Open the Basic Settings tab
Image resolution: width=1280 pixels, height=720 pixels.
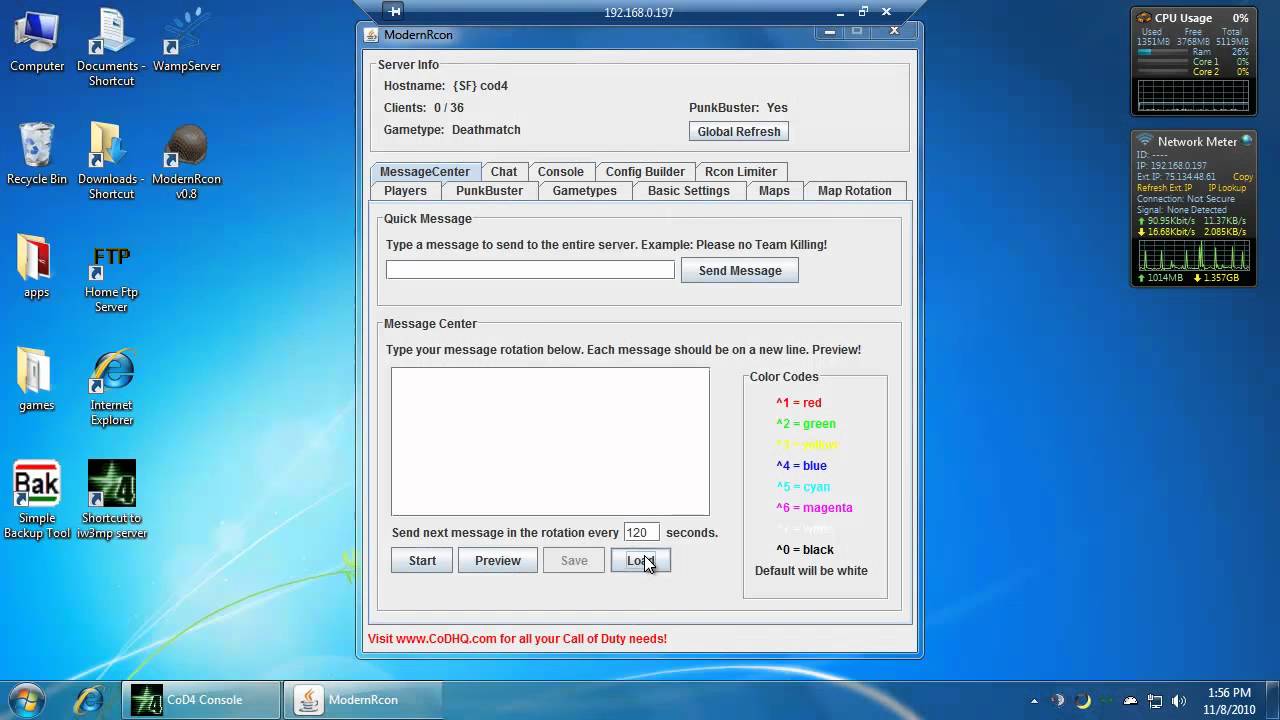[x=688, y=191]
